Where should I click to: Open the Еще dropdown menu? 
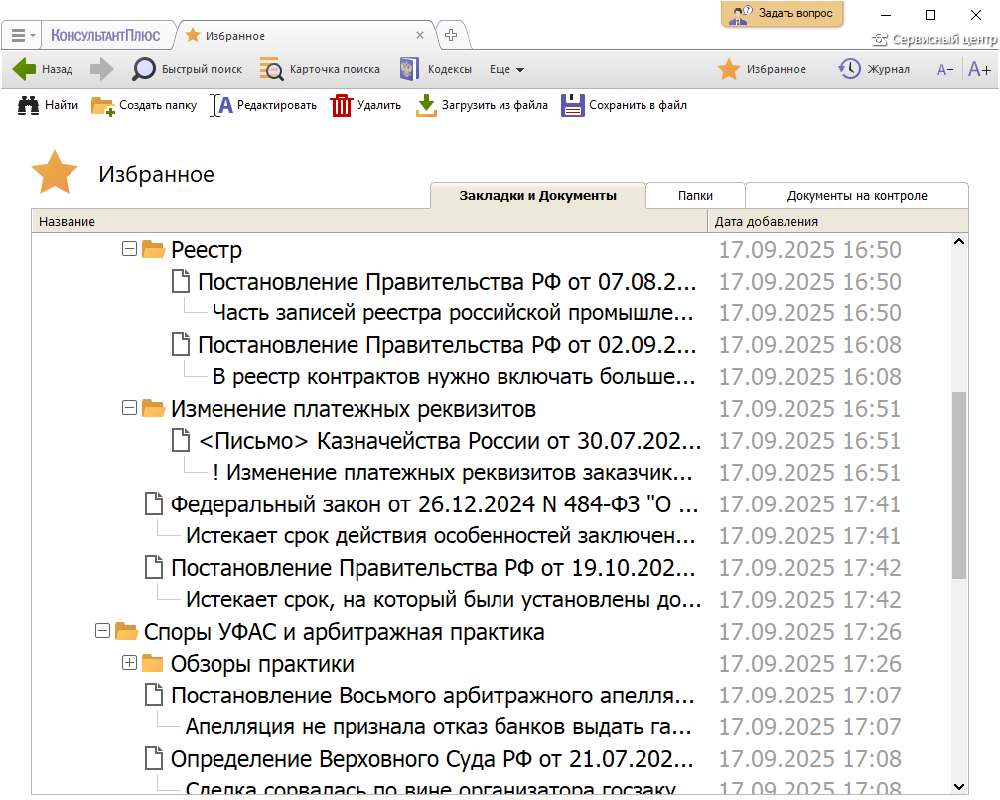pos(507,70)
